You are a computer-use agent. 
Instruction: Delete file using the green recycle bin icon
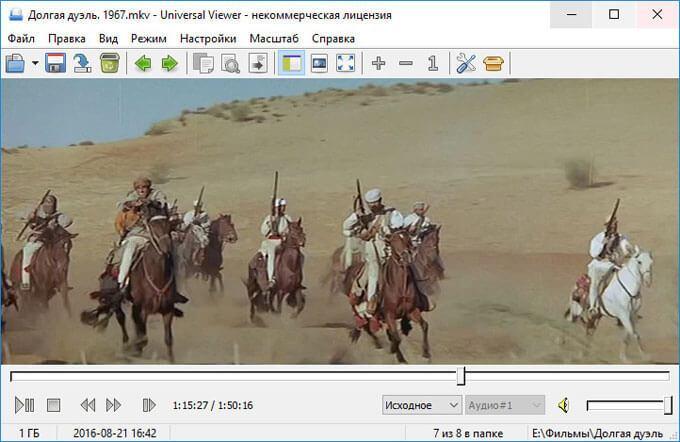point(110,63)
